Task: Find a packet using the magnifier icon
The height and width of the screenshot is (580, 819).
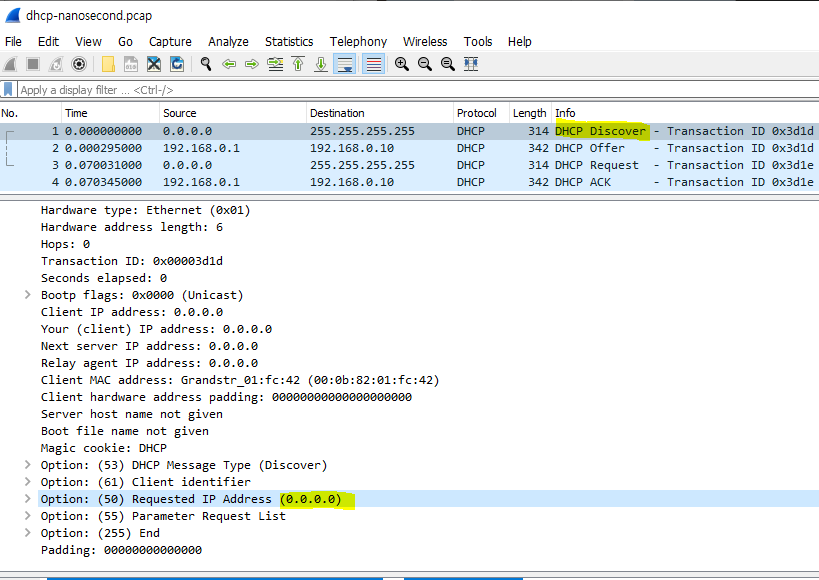Action: [206, 64]
